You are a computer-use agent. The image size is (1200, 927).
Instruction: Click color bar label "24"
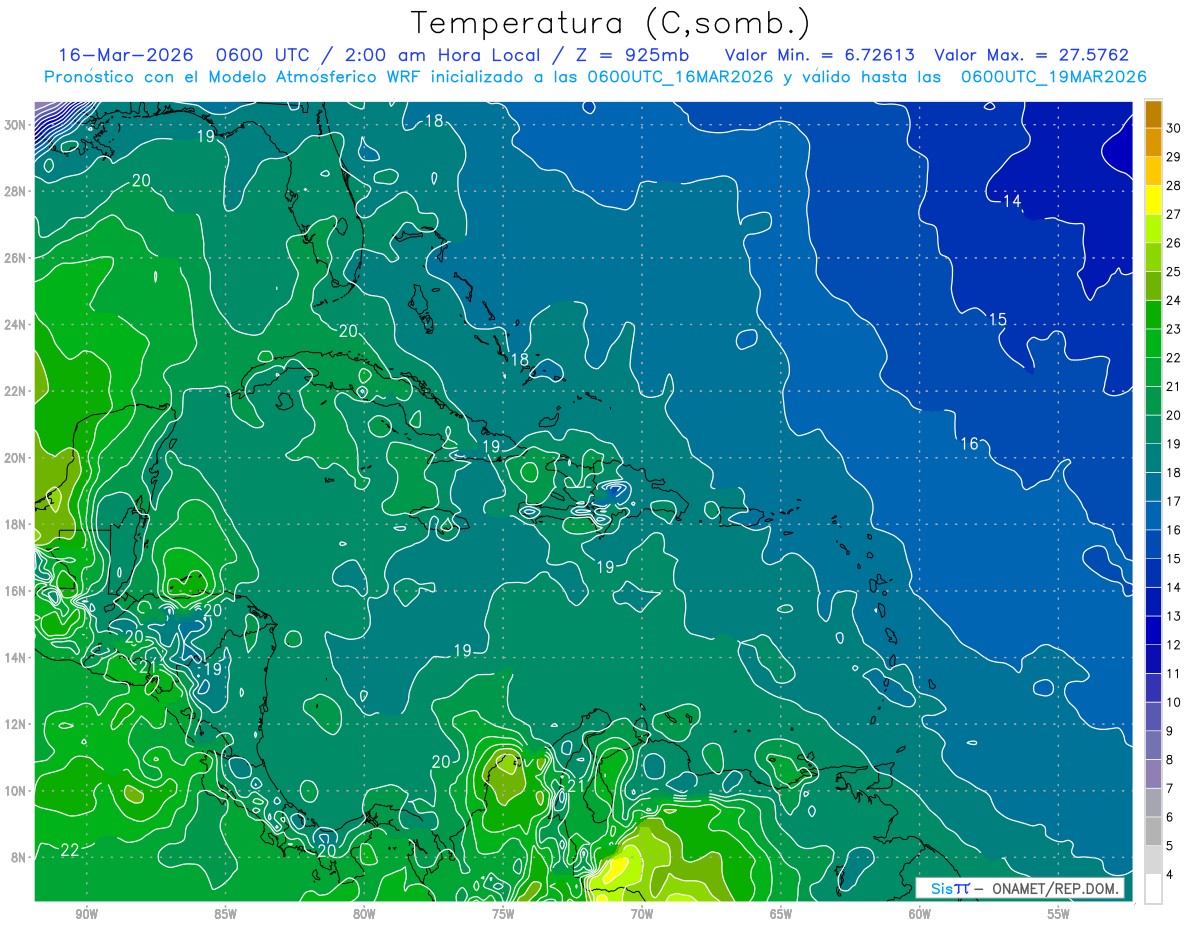tap(1174, 301)
